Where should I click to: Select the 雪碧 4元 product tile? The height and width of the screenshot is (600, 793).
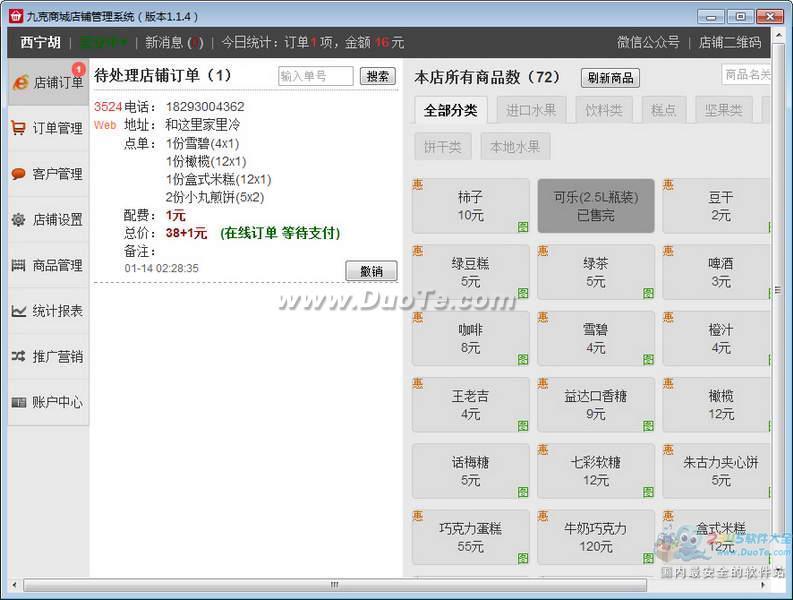(x=596, y=339)
